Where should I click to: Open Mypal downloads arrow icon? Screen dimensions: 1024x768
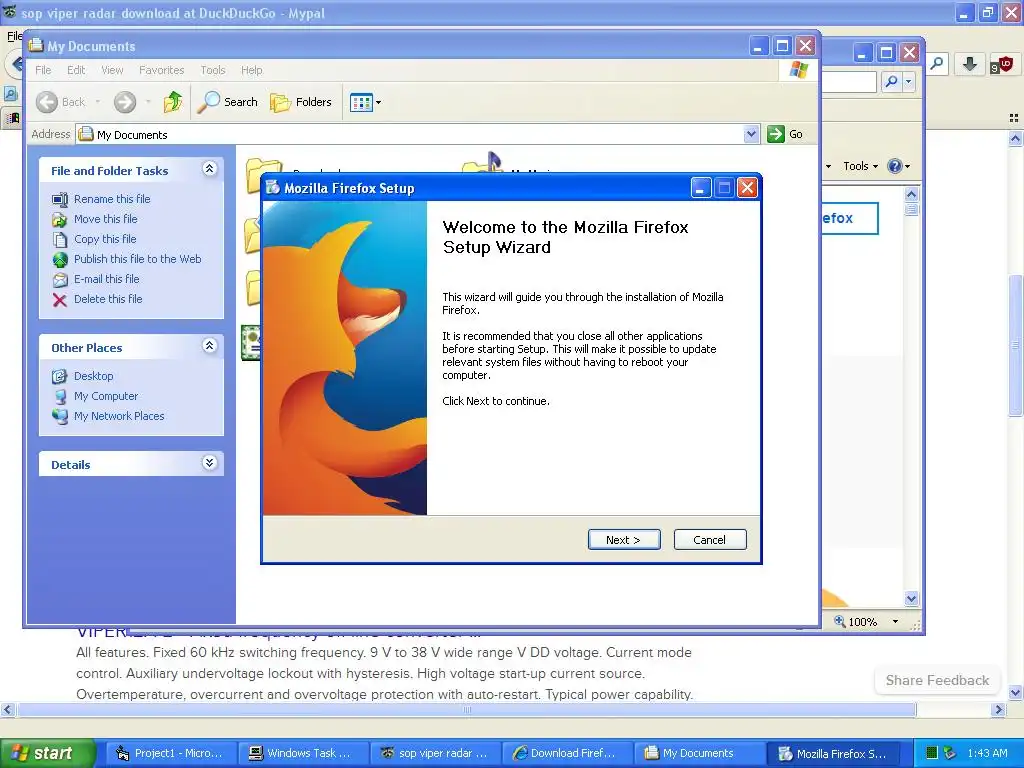coord(970,64)
